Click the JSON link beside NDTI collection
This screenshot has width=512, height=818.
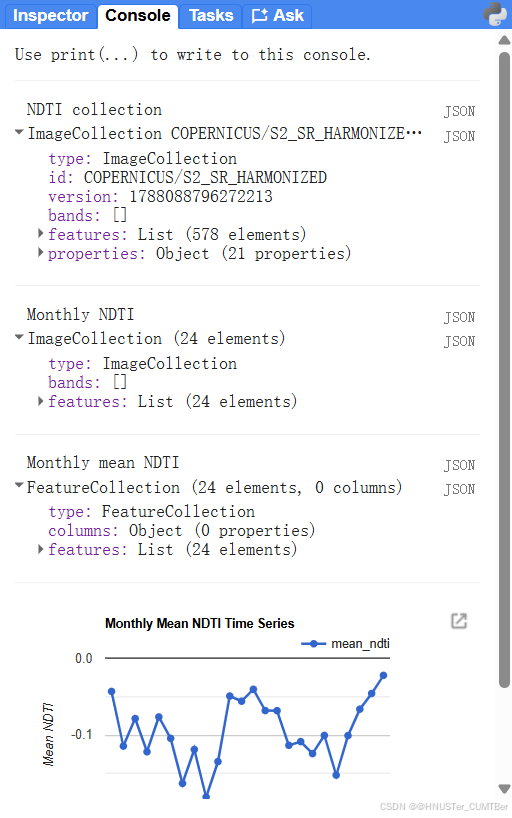pyautogui.click(x=459, y=111)
